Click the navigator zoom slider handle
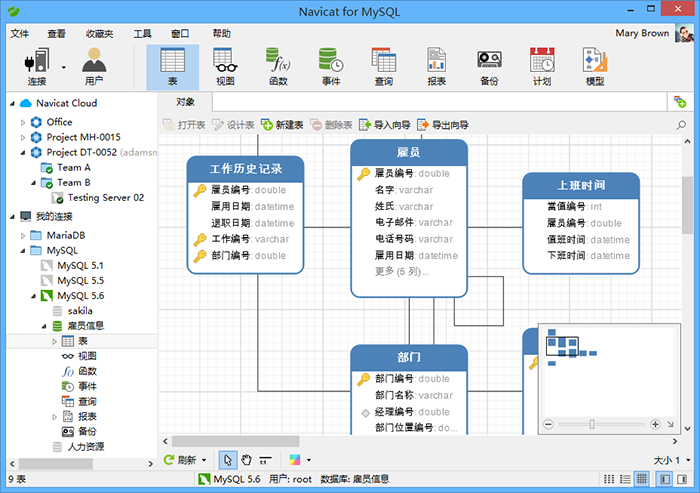The width and height of the screenshot is (700, 493). click(x=592, y=424)
